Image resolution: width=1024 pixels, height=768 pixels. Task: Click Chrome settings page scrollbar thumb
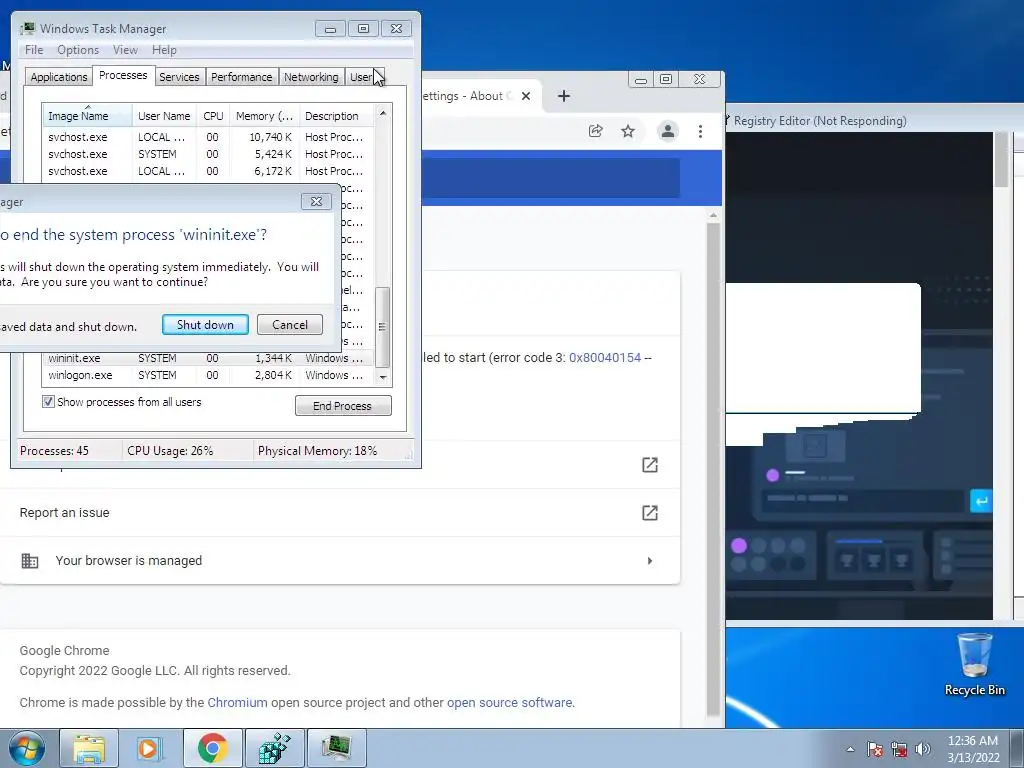point(713,470)
